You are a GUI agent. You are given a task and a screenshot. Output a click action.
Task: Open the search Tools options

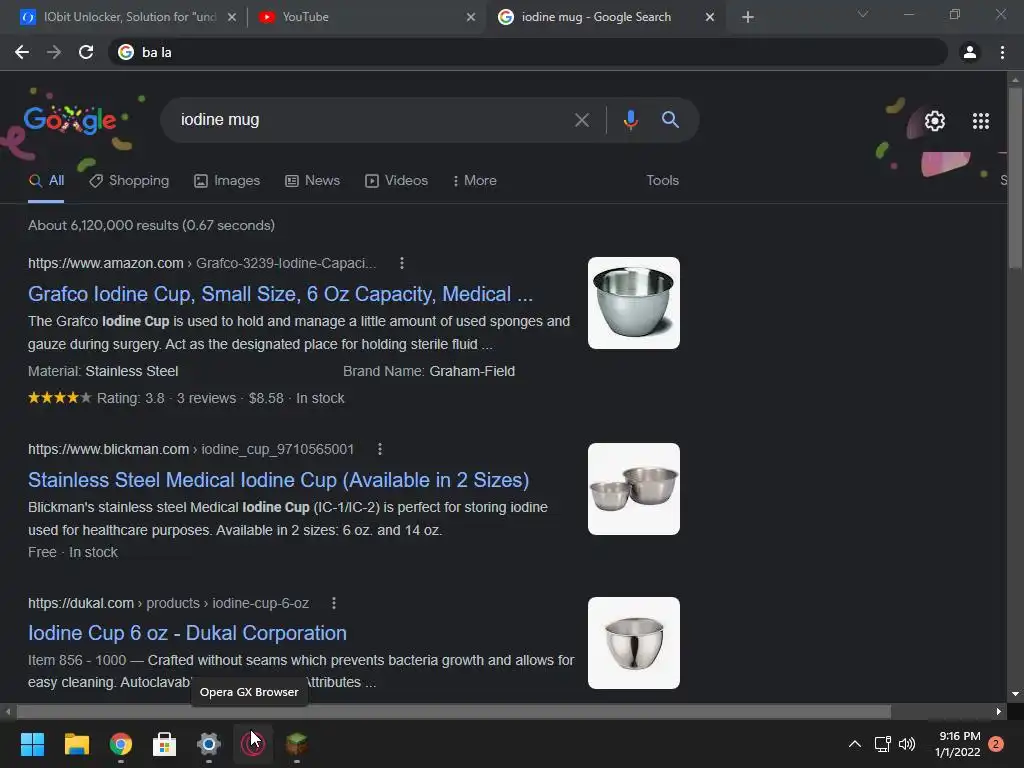pyautogui.click(x=662, y=181)
